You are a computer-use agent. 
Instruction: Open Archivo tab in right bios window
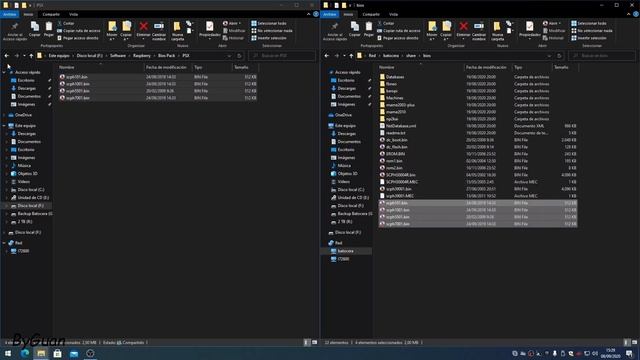(x=329, y=14)
